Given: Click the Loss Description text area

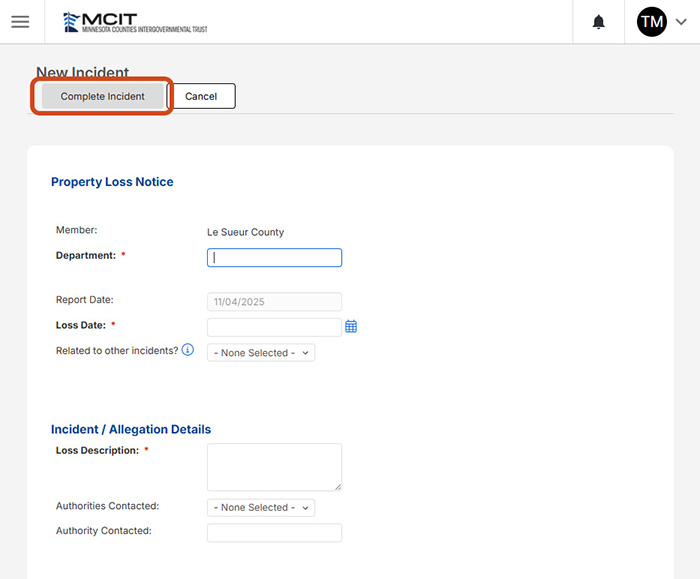Looking at the screenshot, I should pos(274,466).
